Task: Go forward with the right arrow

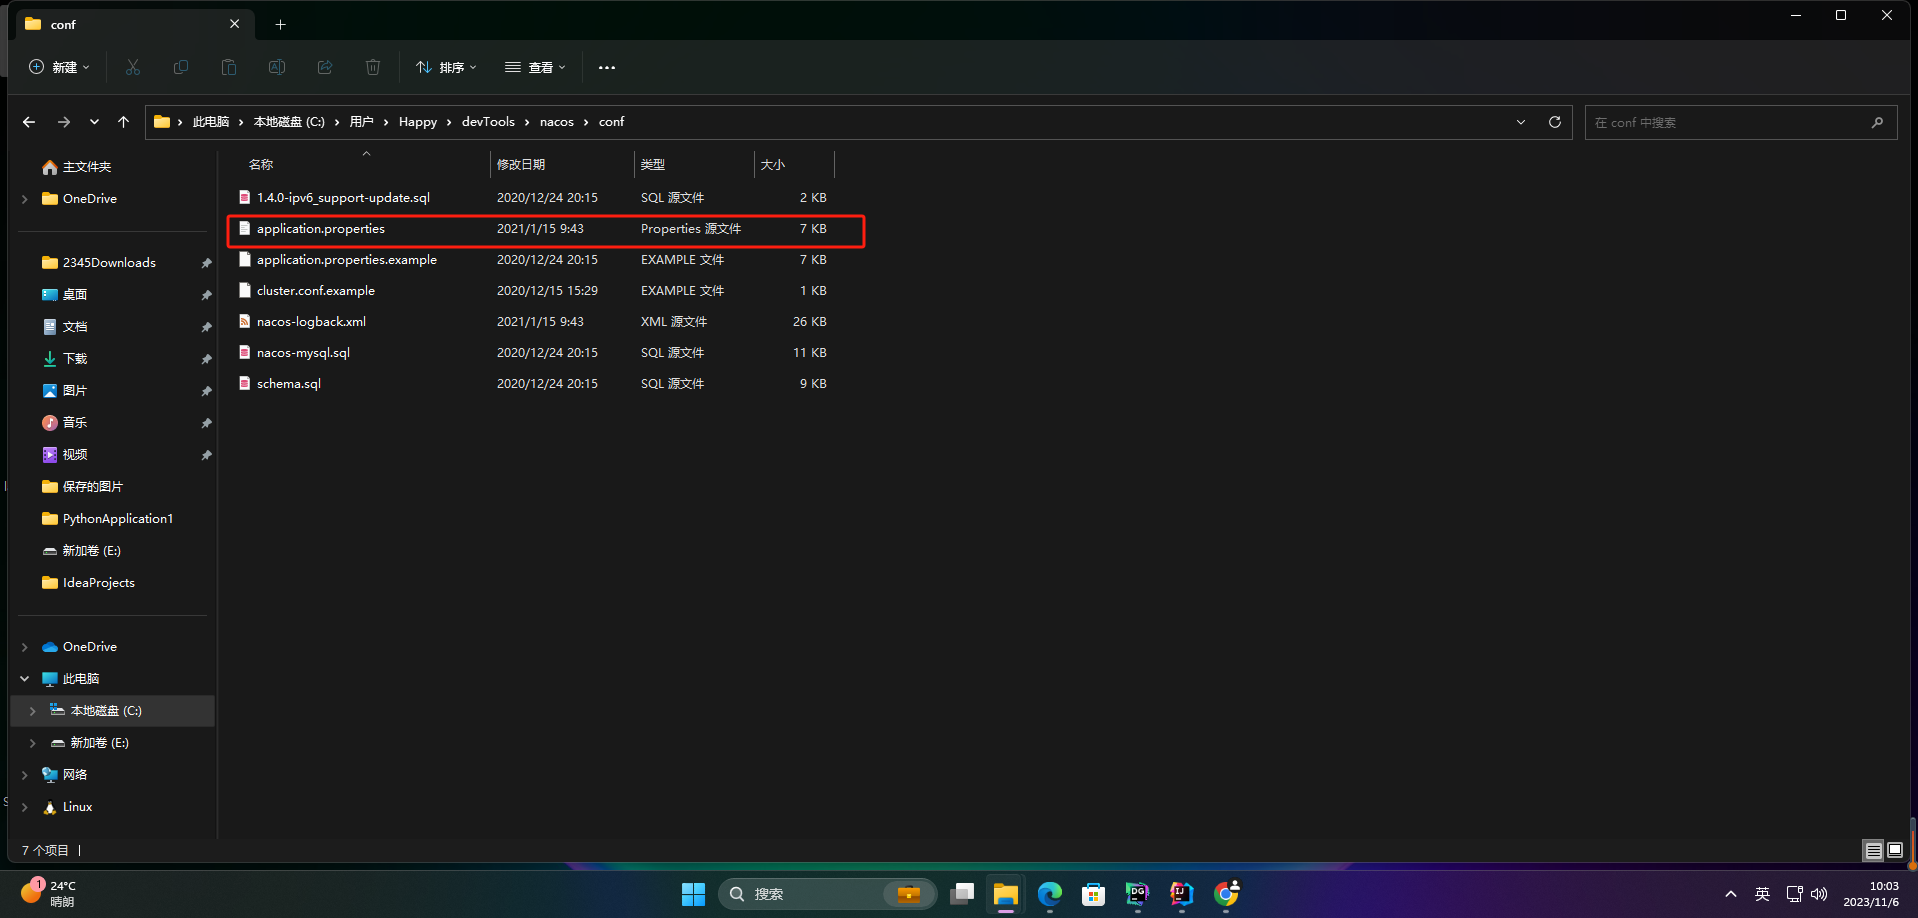Action: [63, 122]
